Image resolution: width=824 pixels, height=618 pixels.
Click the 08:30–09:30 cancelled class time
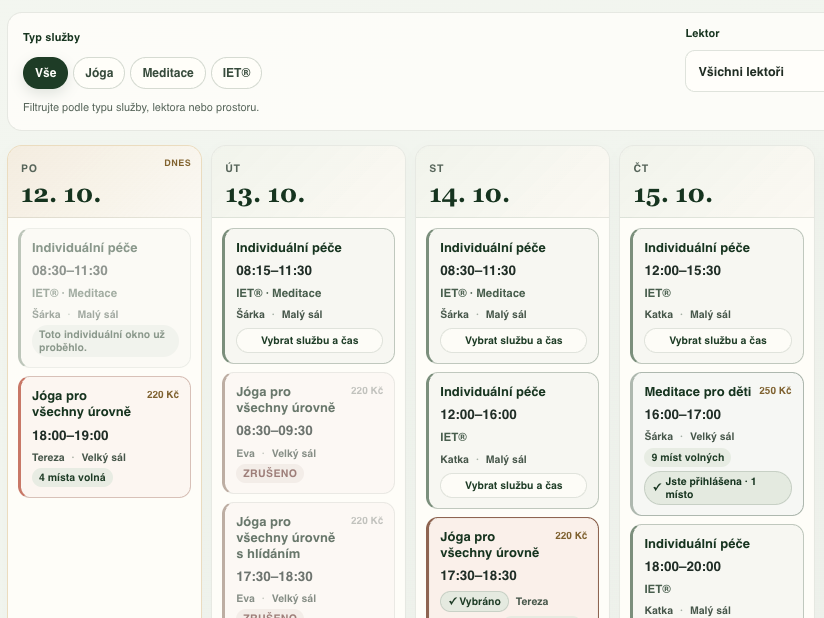tap(274, 431)
